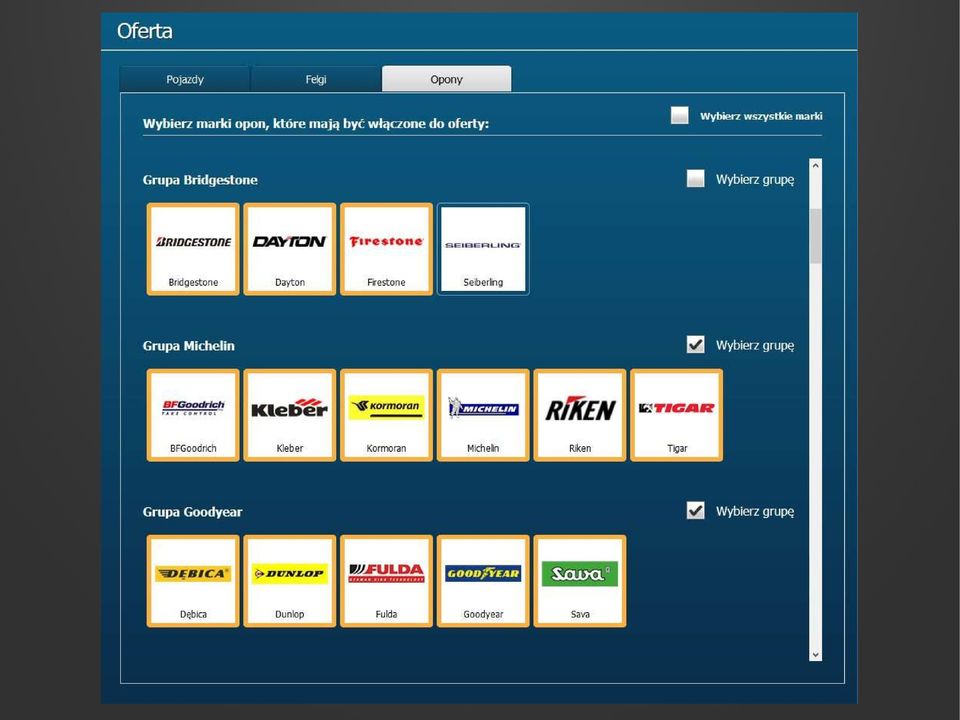Screen dimensions: 960x720
Task: Click the 'Oferta' title text
Action: (x=144, y=31)
